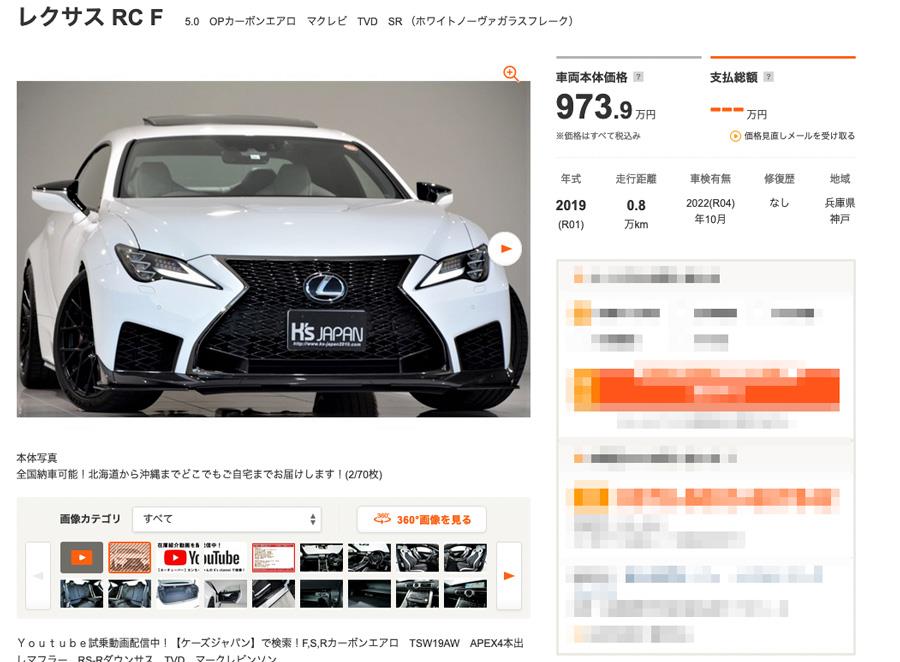Click the large white Lexus main photo
Image resolution: width=900 pixels, height=662 pixels.
point(273,249)
